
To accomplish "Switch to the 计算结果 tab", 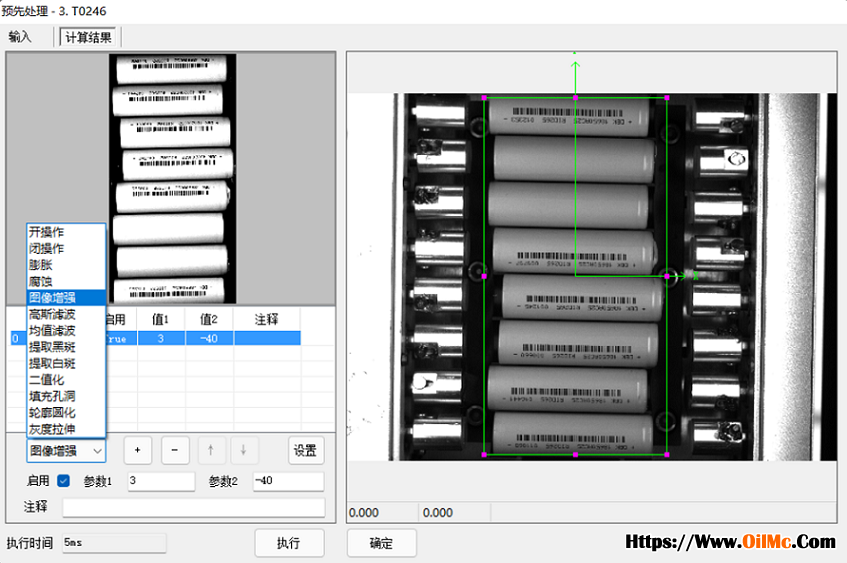I will tap(88, 37).
